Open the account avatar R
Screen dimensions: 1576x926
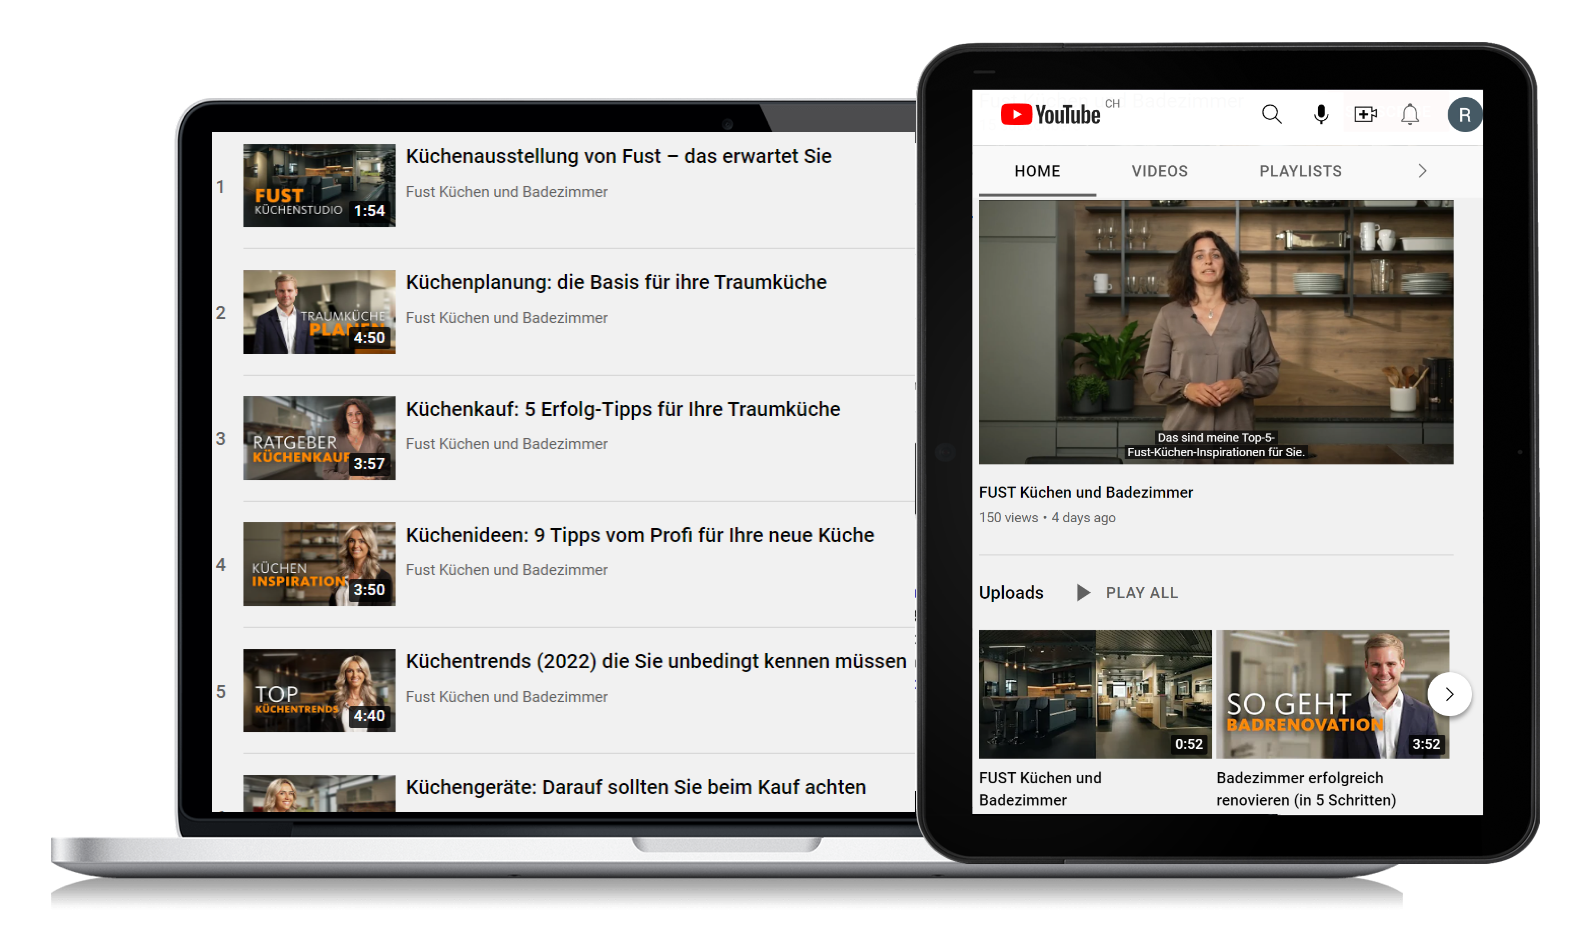point(1465,115)
